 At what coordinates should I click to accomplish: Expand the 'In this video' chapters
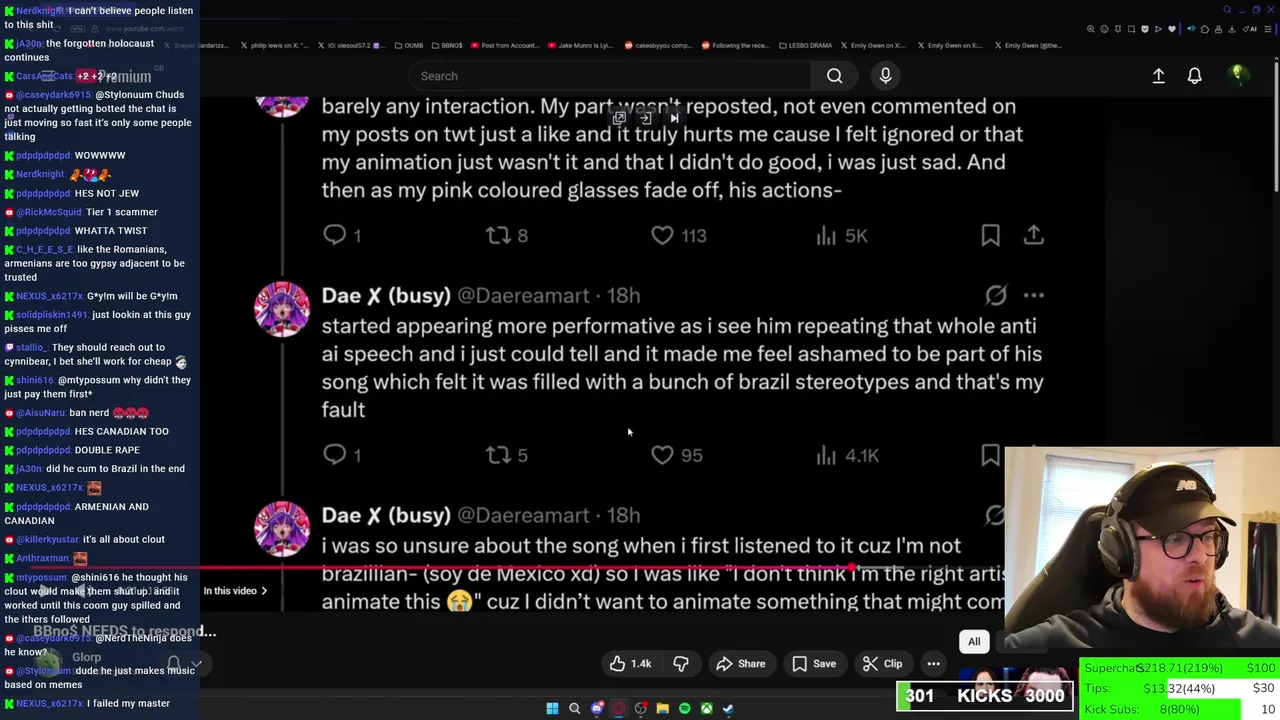pyautogui.click(x=236, y=591)
